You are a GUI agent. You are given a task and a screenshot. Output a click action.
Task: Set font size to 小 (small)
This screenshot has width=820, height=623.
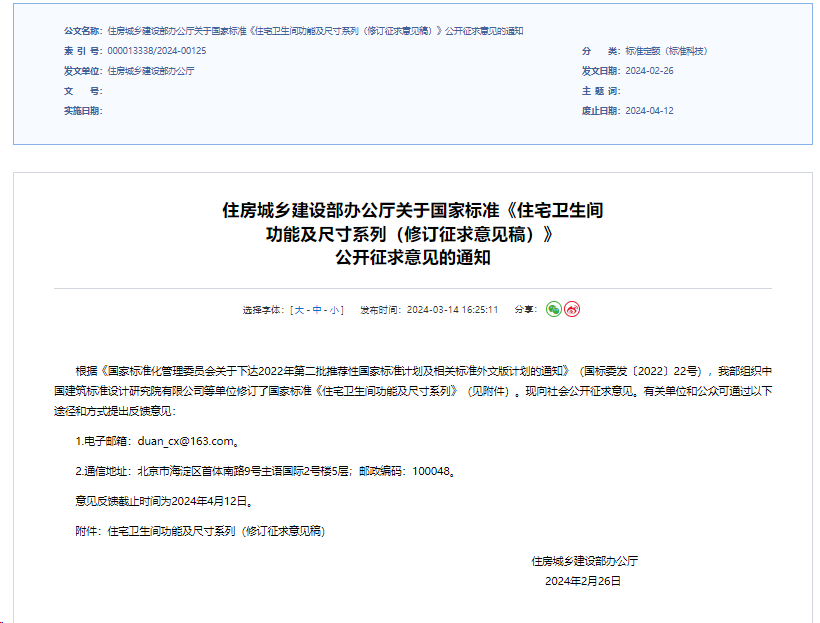pos(334,310)
